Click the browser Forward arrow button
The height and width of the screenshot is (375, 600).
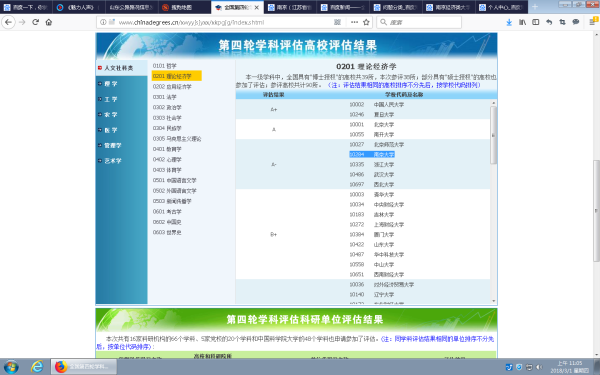[22, 22]
